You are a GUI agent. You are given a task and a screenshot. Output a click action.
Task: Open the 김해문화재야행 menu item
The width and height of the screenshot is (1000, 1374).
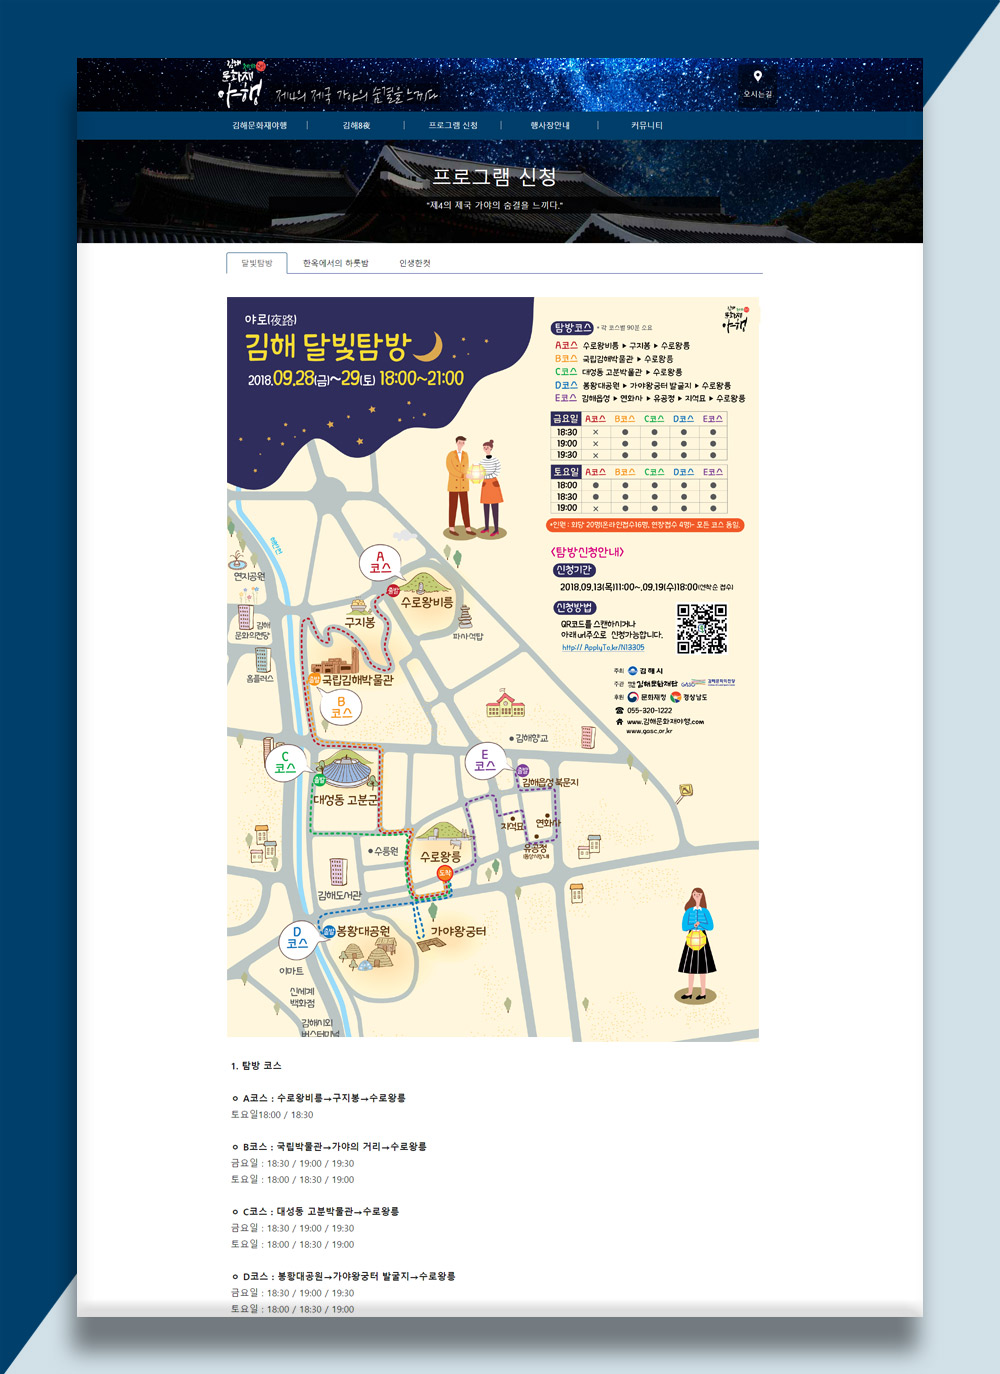tap(259, 126)
